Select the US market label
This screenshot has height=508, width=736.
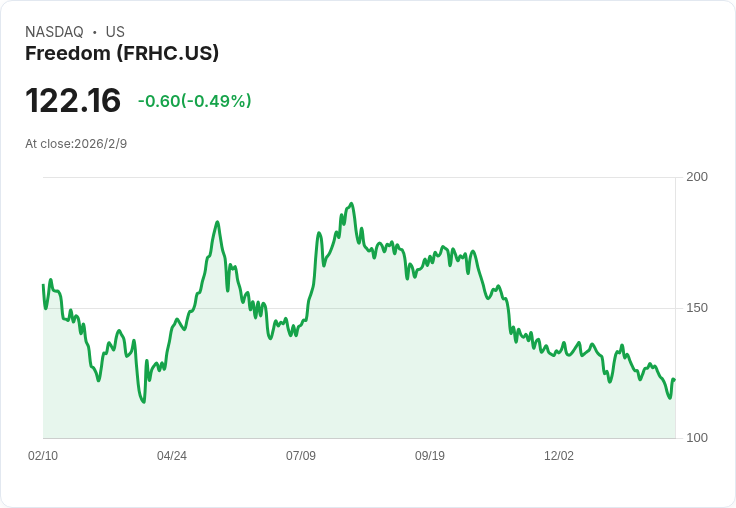coord(115,32)
